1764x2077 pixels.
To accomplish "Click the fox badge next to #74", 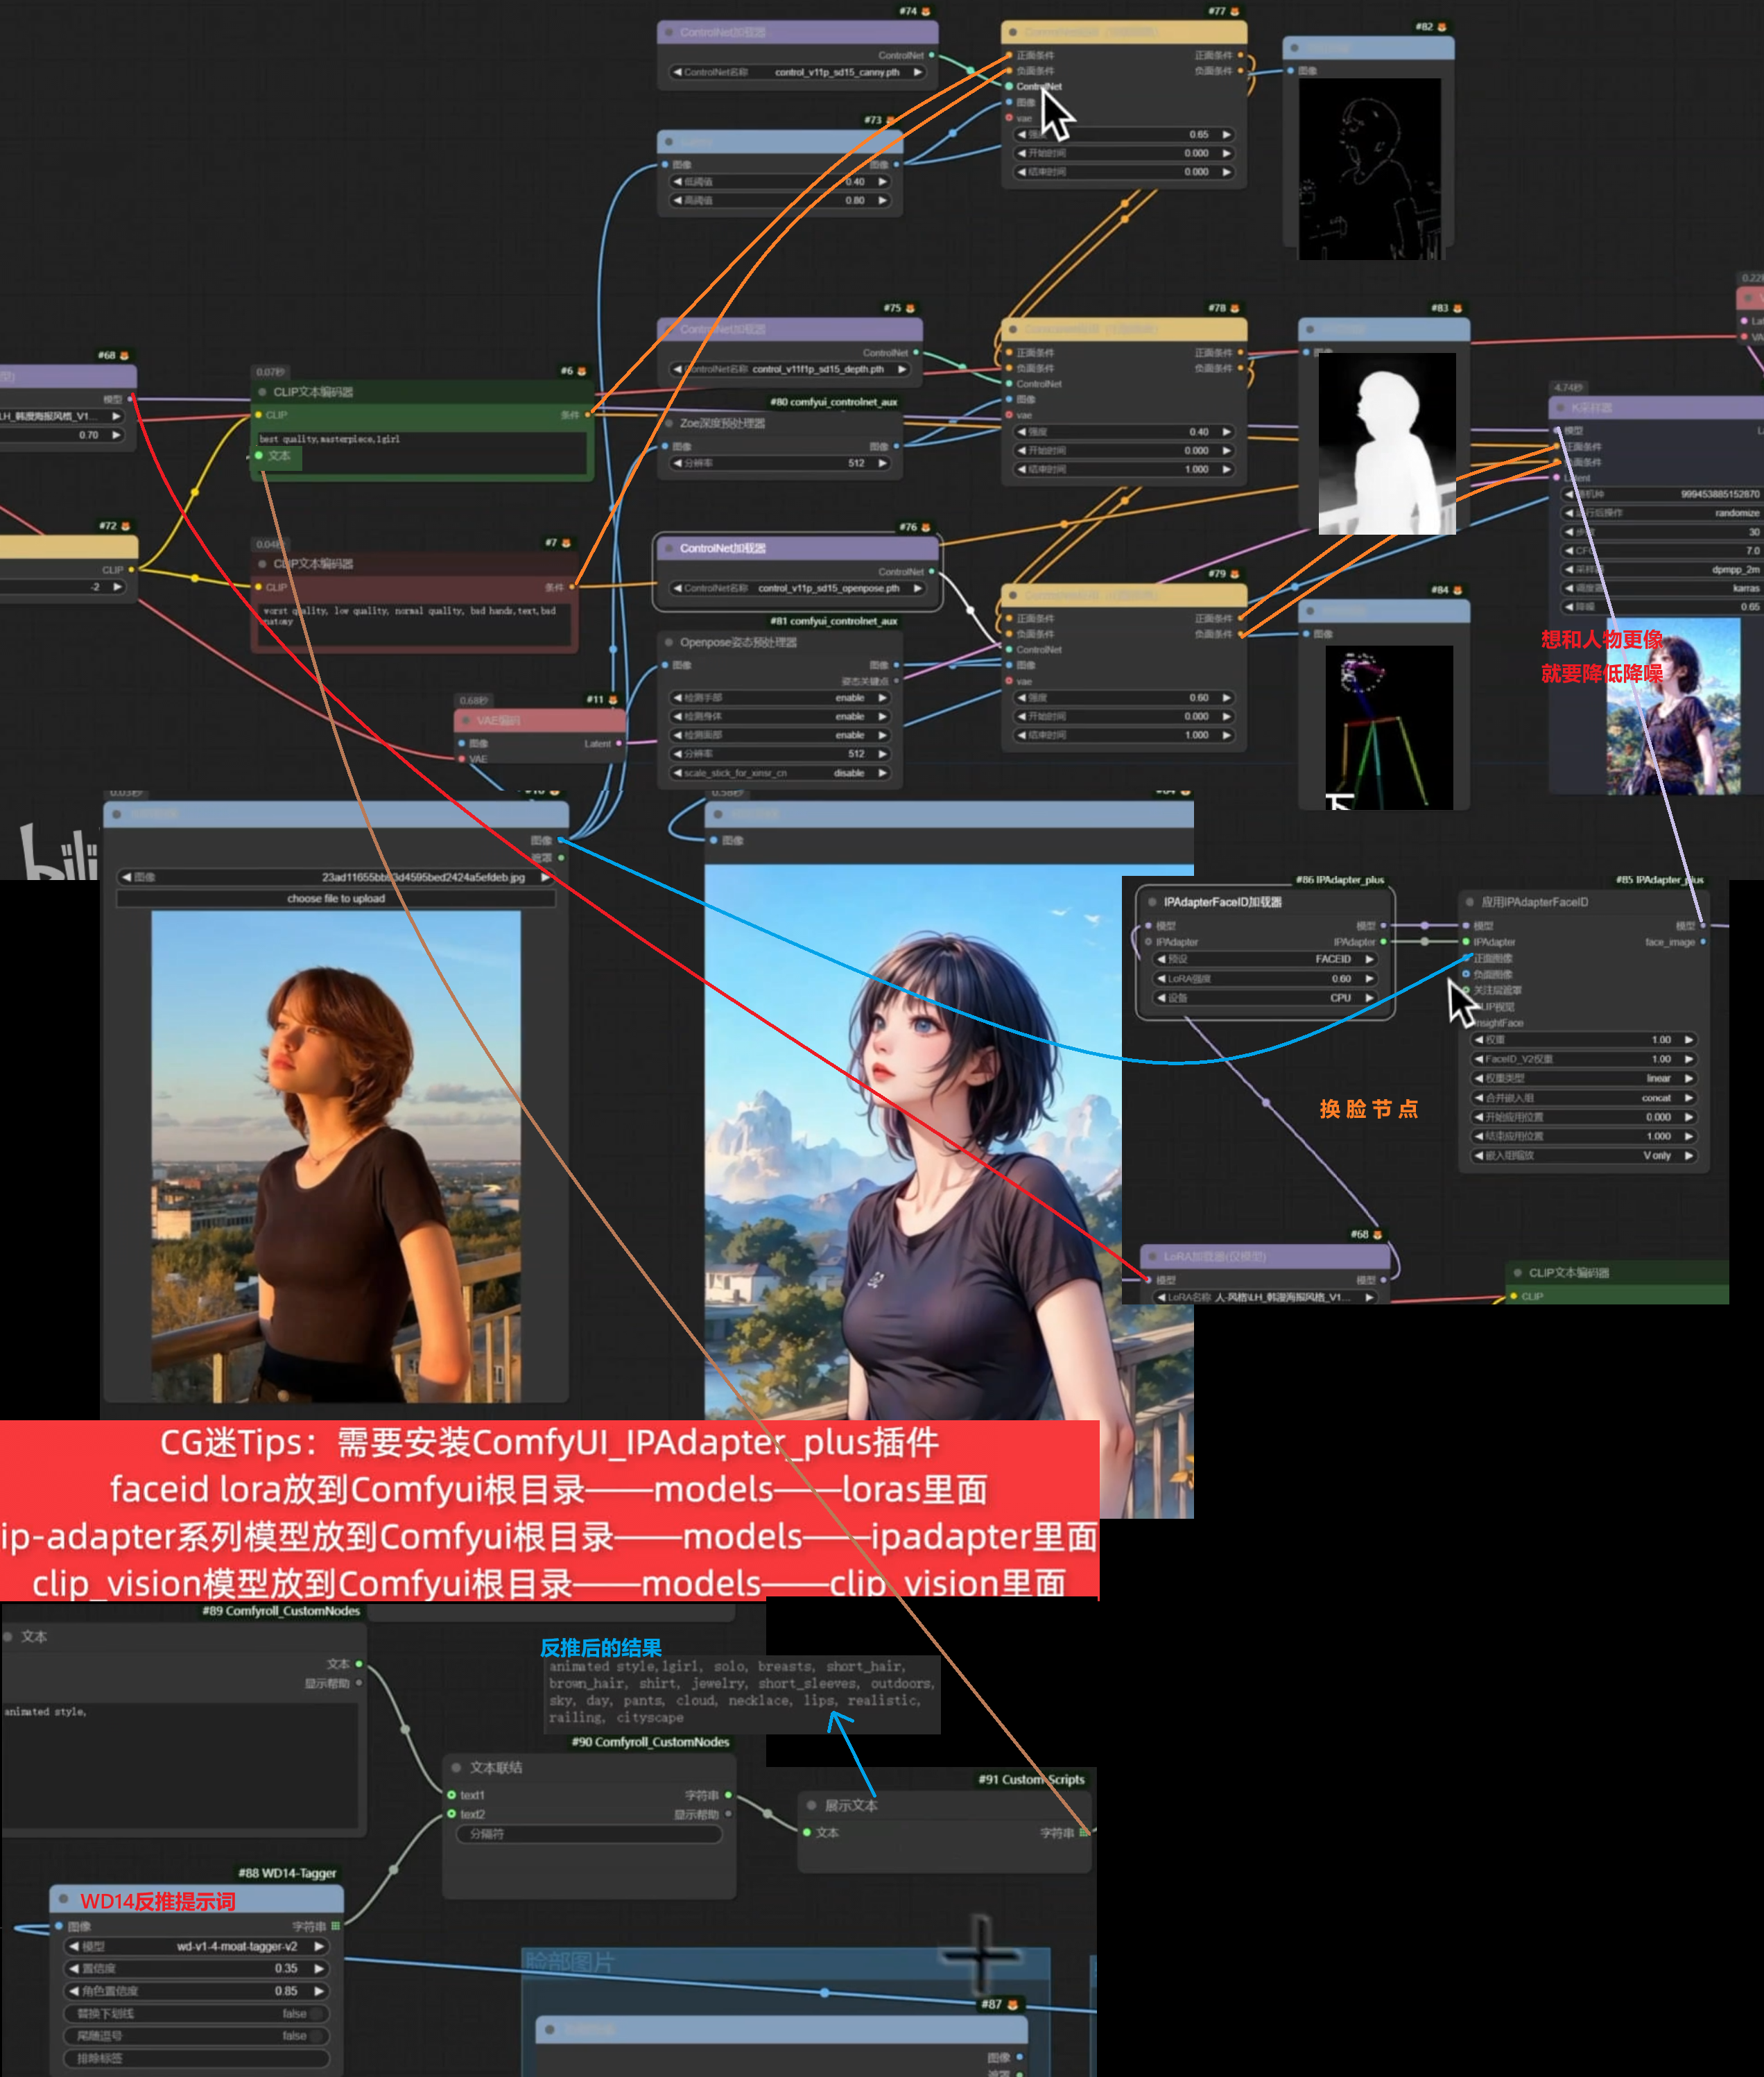I will click(x=926, y=11).
